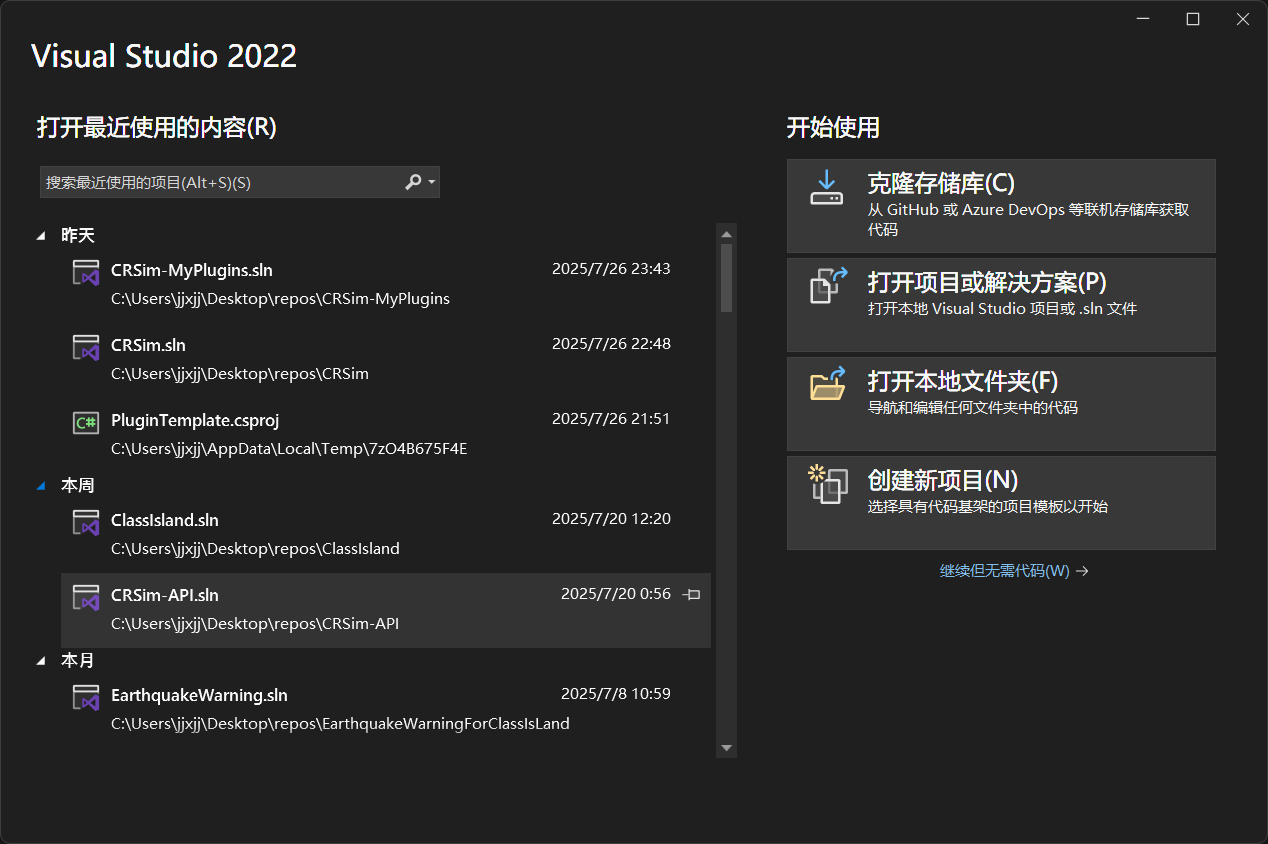Collapse the 本周 (This week) group

41,486
